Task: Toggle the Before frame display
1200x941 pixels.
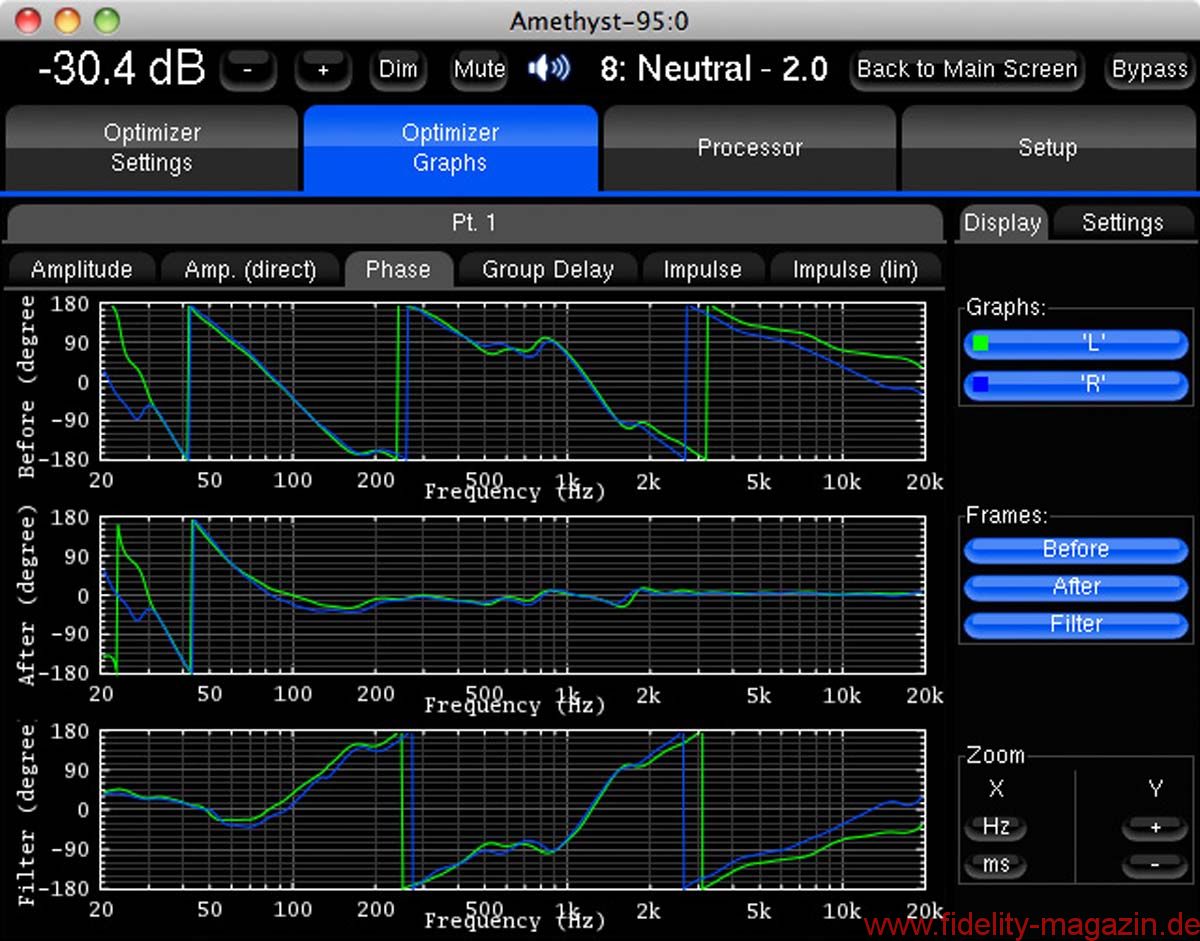Action: click(x=1076, y=549)
